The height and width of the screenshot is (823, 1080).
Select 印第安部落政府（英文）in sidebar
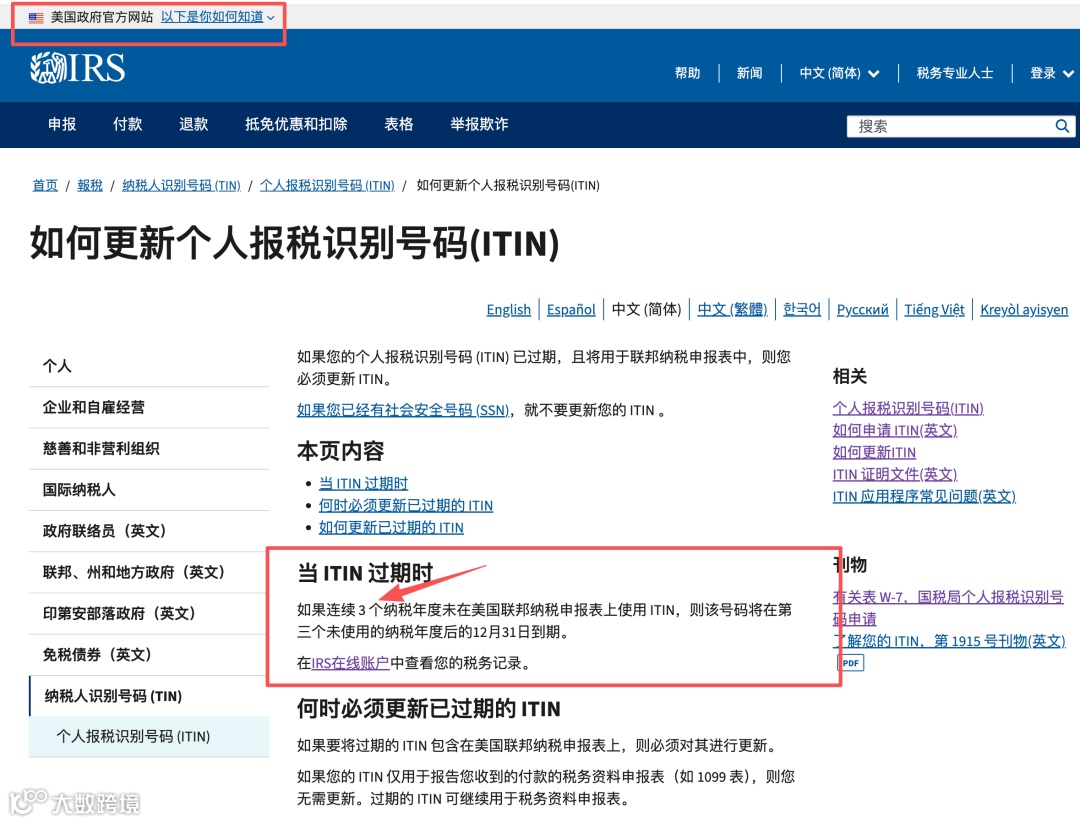click(x=149, y=614)
